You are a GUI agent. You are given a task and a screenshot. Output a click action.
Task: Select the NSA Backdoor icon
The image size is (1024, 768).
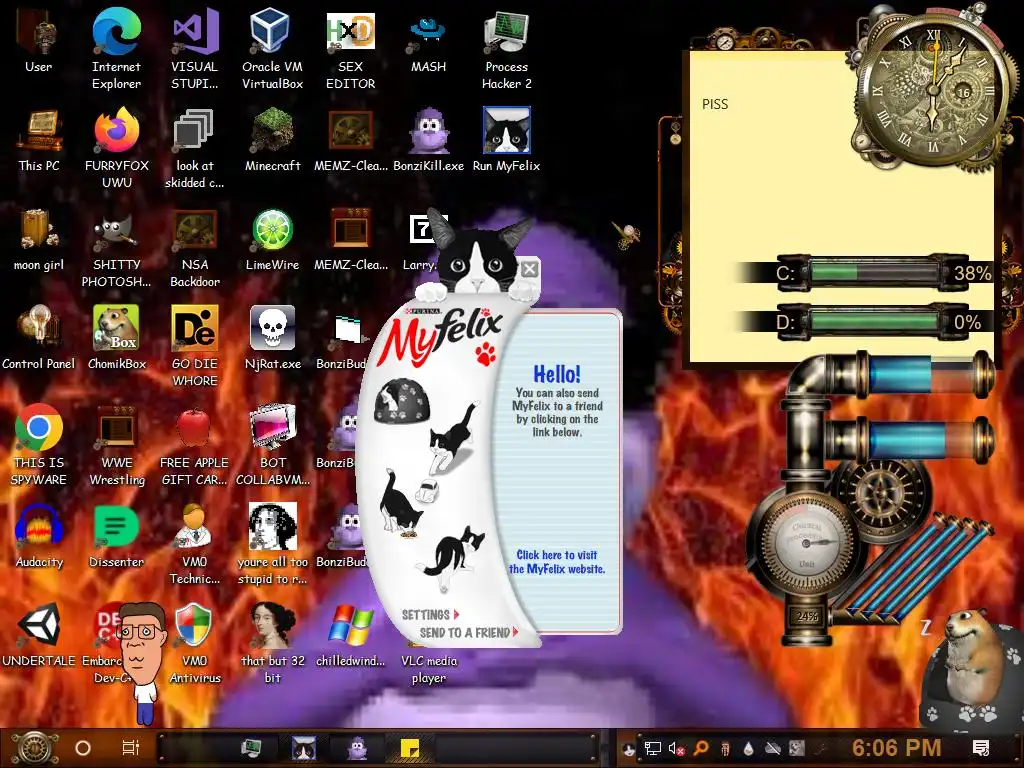(195, 231)
